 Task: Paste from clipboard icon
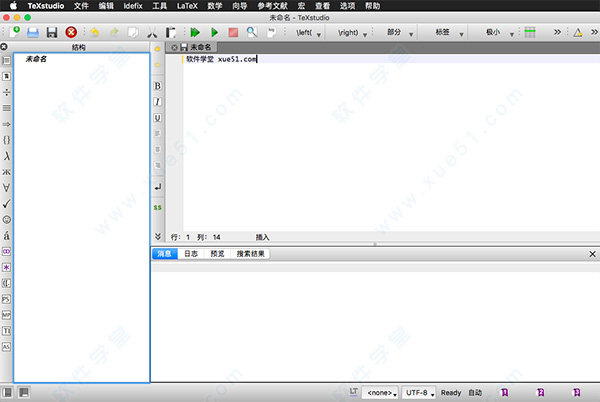(171, 33)
